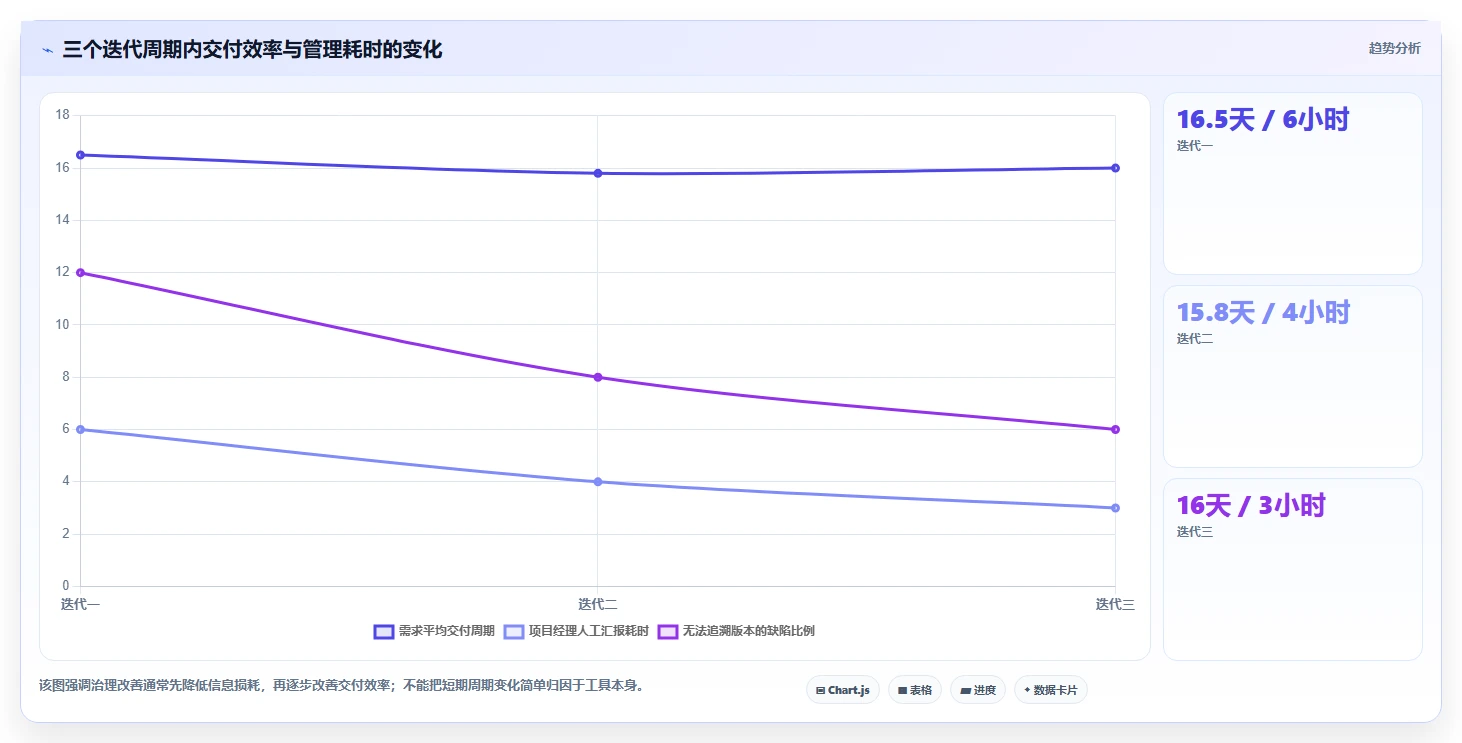
Task: Click the 趋势分析 label in header
Action: point(1394,48)
